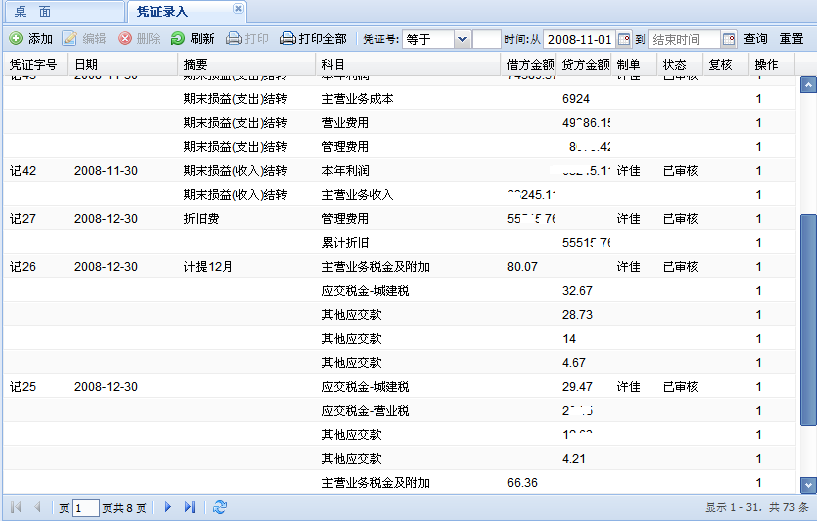
Task: Sort by the 日期 column header
Action: (86, 64)
